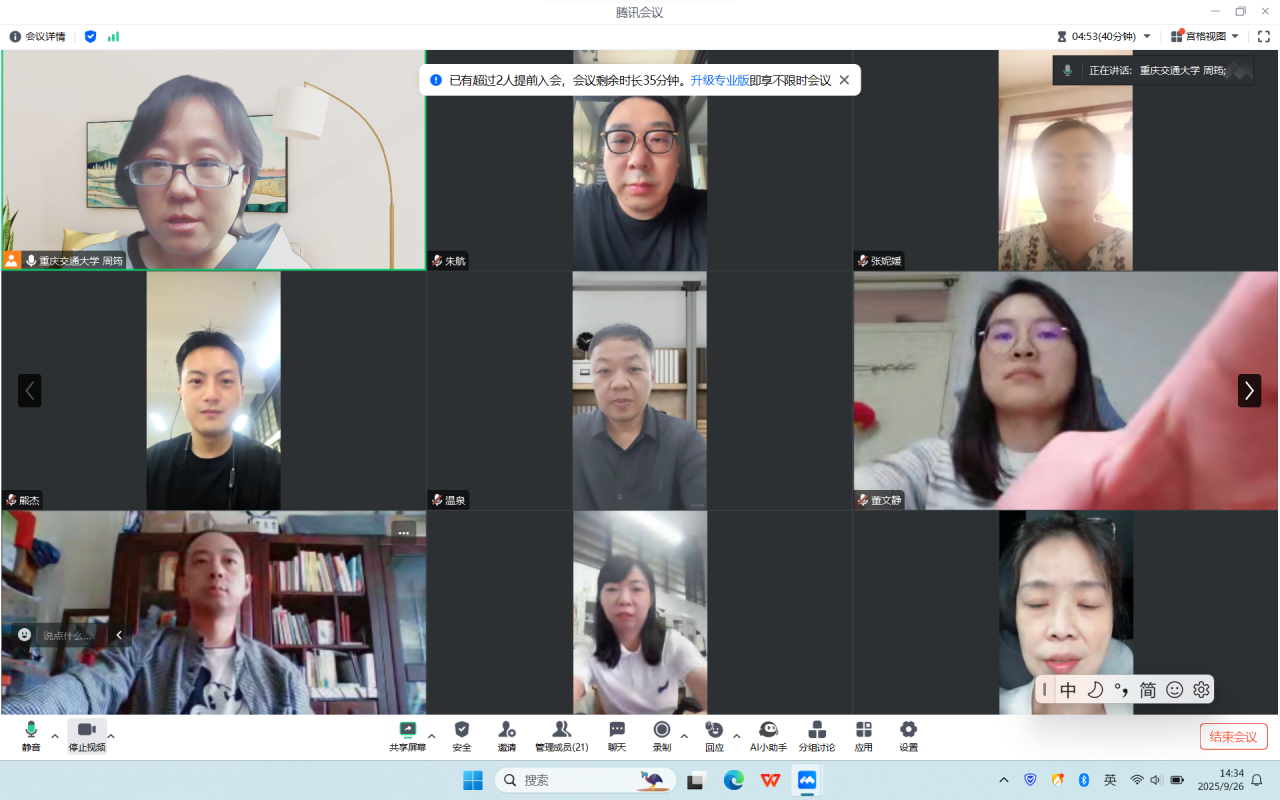The image size is (1280, 800).
Task: Click 共享屏幕 to share screen
Action: pyautogui.click(x=407, y=736)
